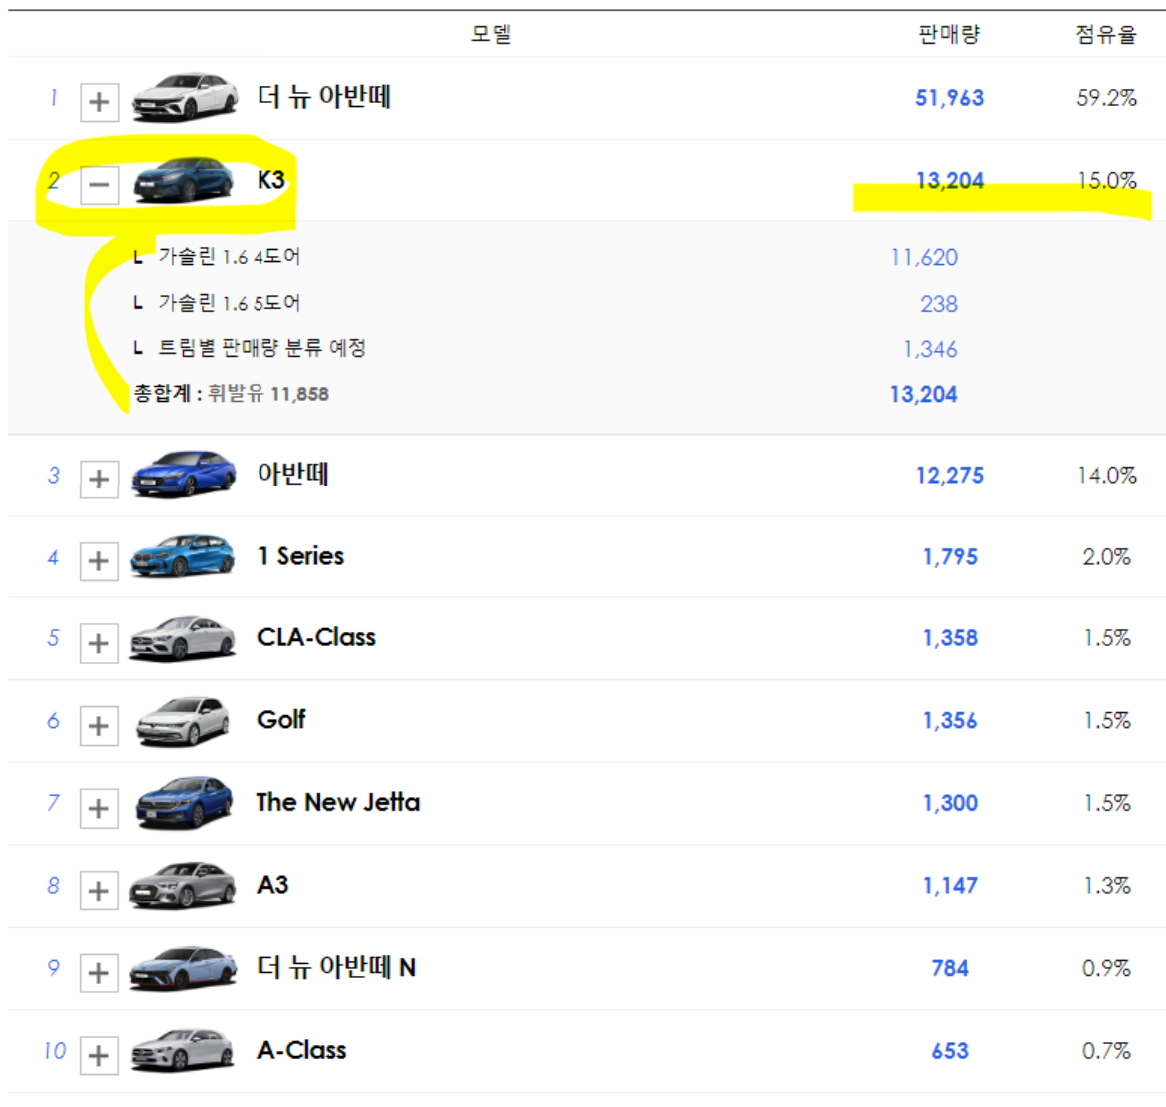1166x1107 pixels.
Task: Click the CLA-Class car image
Action: (183, 638)
